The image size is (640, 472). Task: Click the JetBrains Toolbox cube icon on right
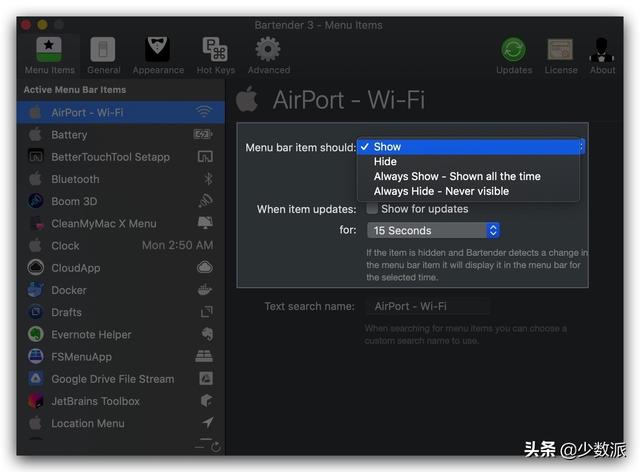point(207,401)
